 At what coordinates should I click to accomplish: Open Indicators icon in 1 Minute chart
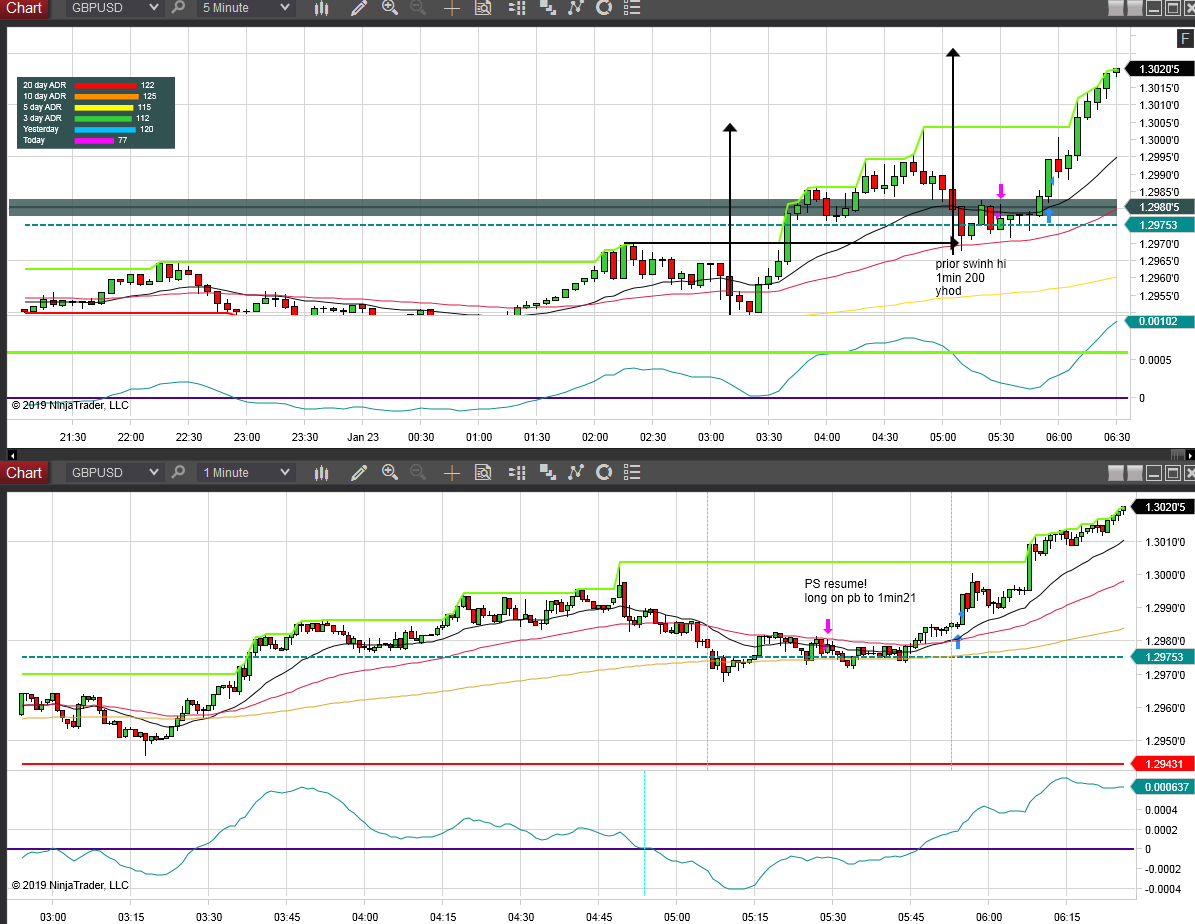click(x=575, y=473)
